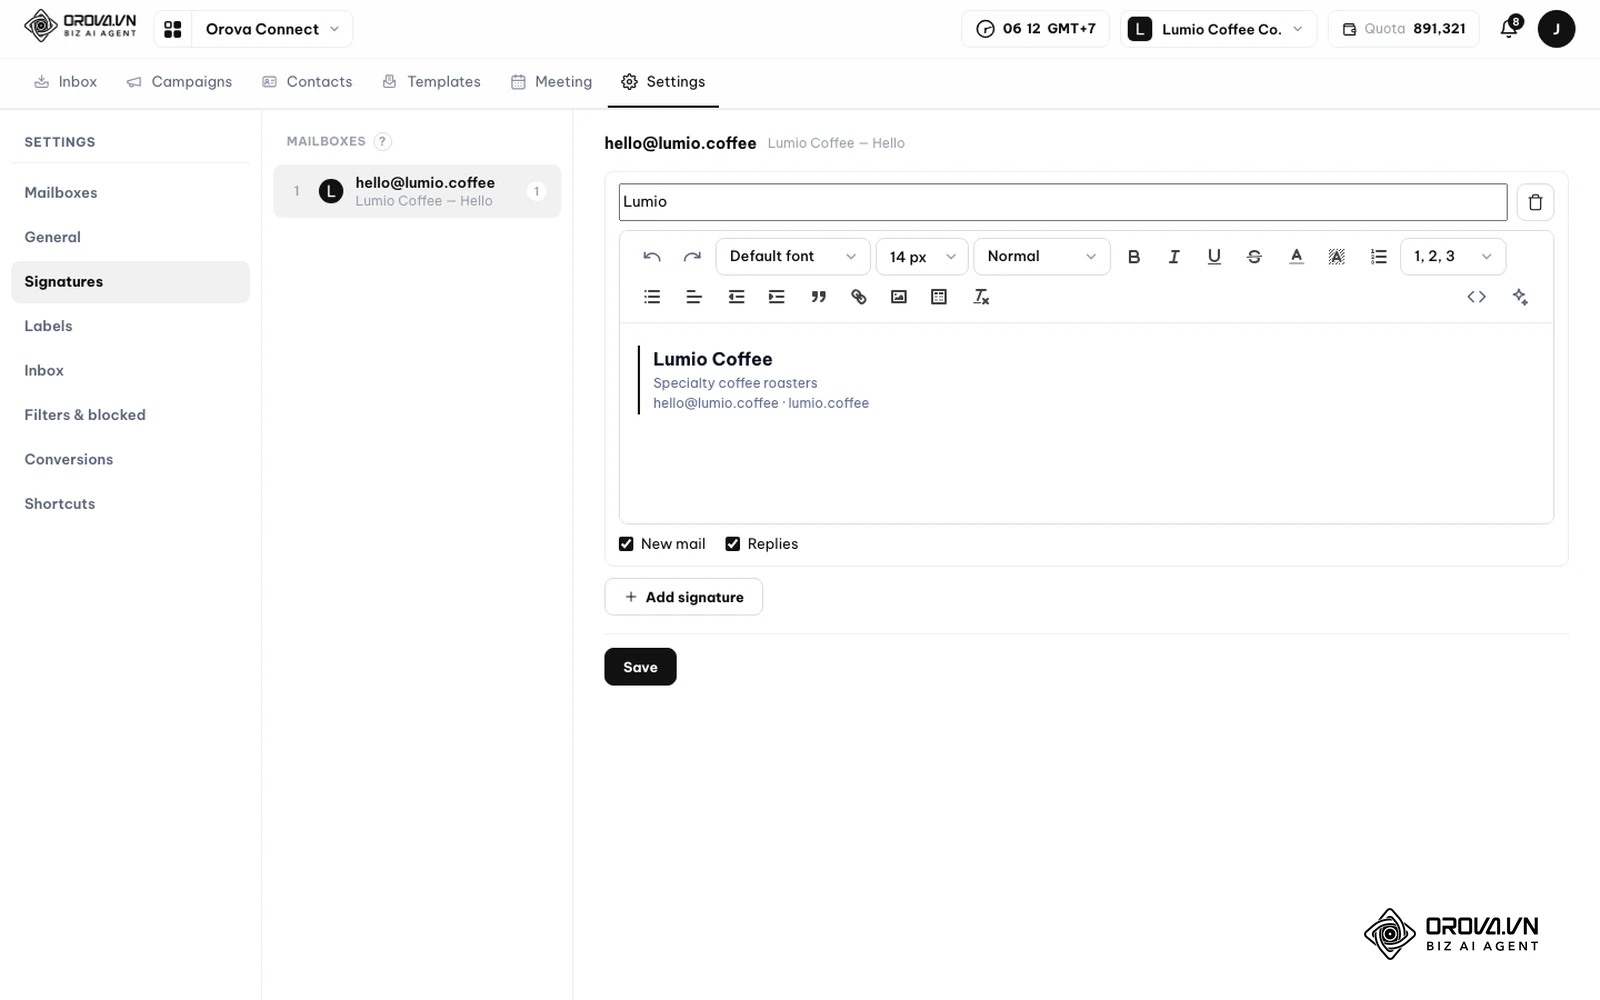Open the highlight background color tool
Viewport: 1600px width, 1000px height.
coord(1336,257)
